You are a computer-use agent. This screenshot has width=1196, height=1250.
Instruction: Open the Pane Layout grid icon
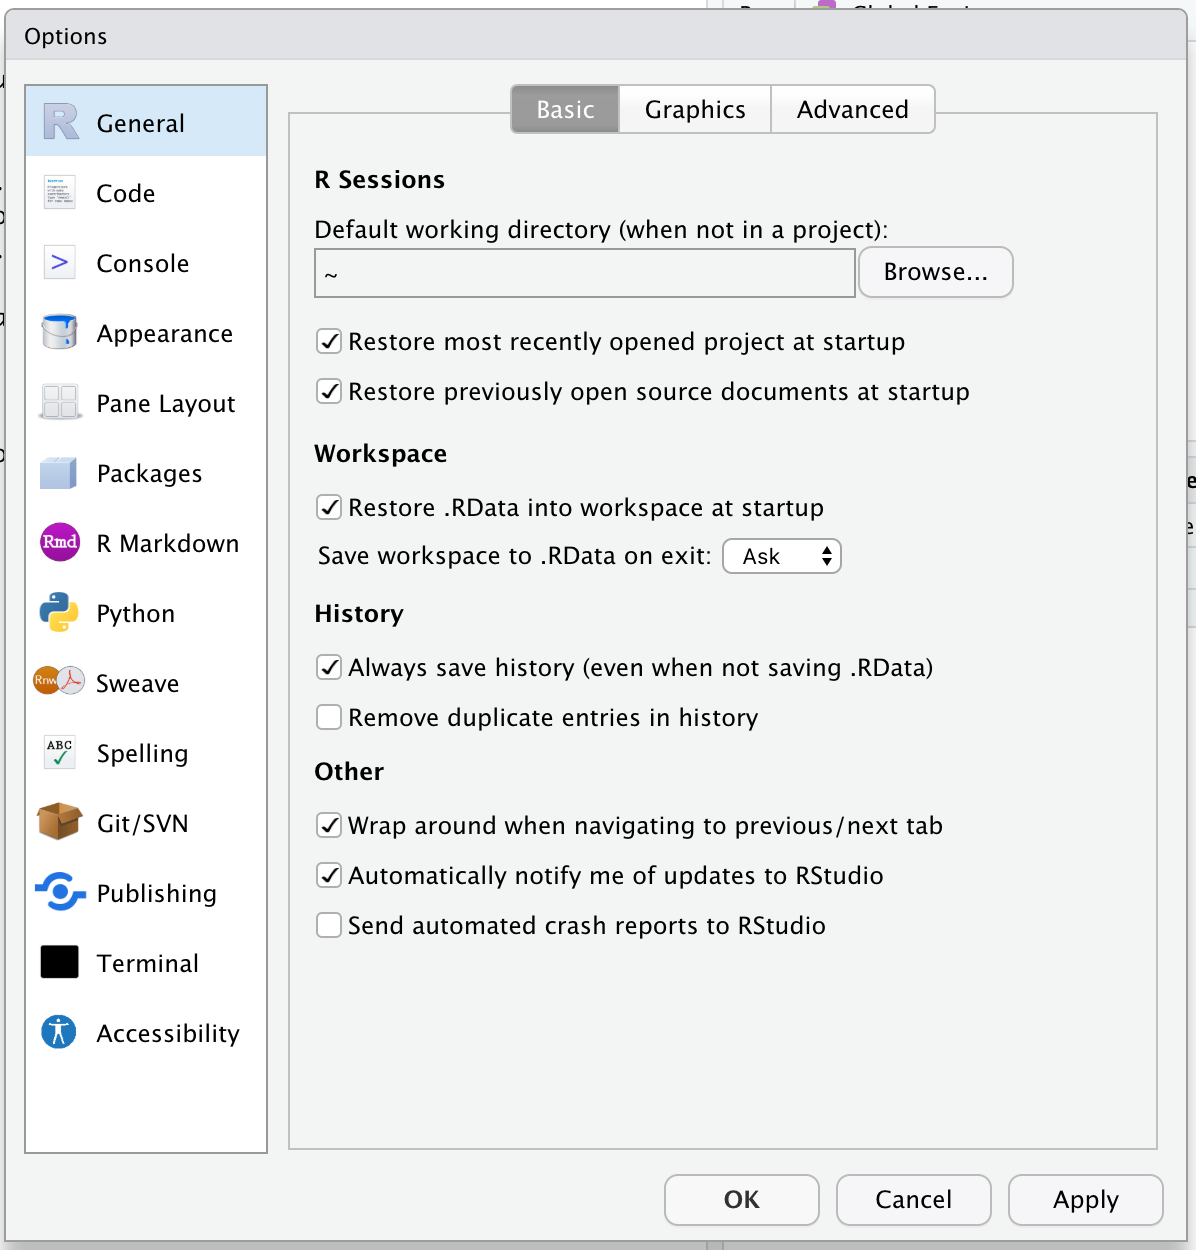click(60, 402)
